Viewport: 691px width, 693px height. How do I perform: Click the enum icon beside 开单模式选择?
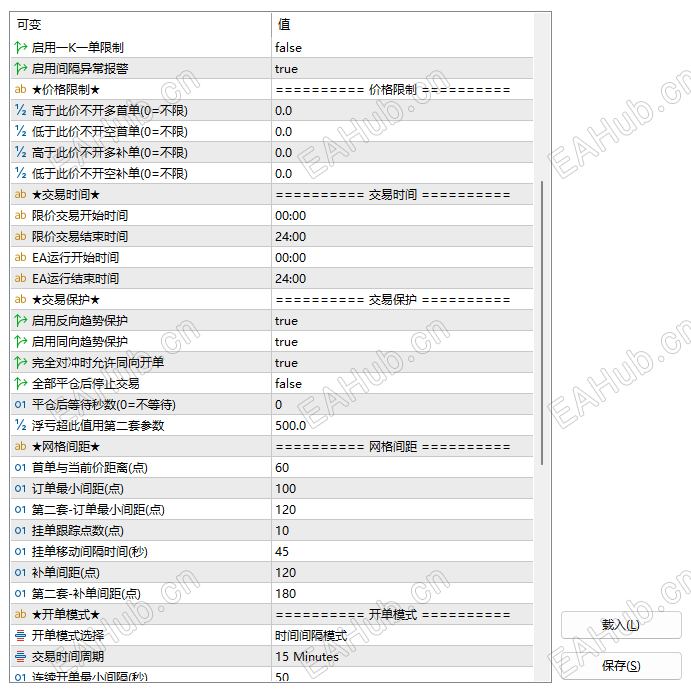pos(20,636)
